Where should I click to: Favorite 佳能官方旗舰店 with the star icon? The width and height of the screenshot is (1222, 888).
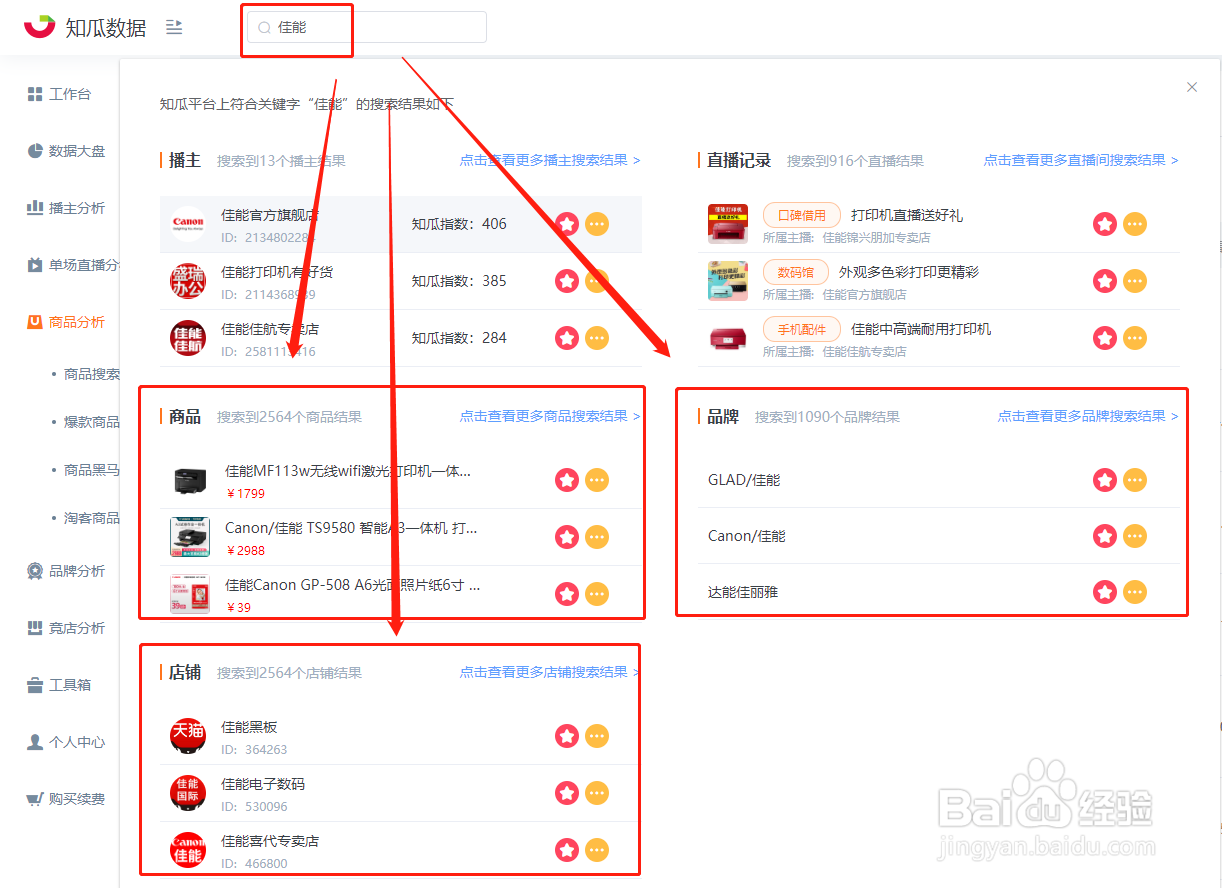point(567,224)
